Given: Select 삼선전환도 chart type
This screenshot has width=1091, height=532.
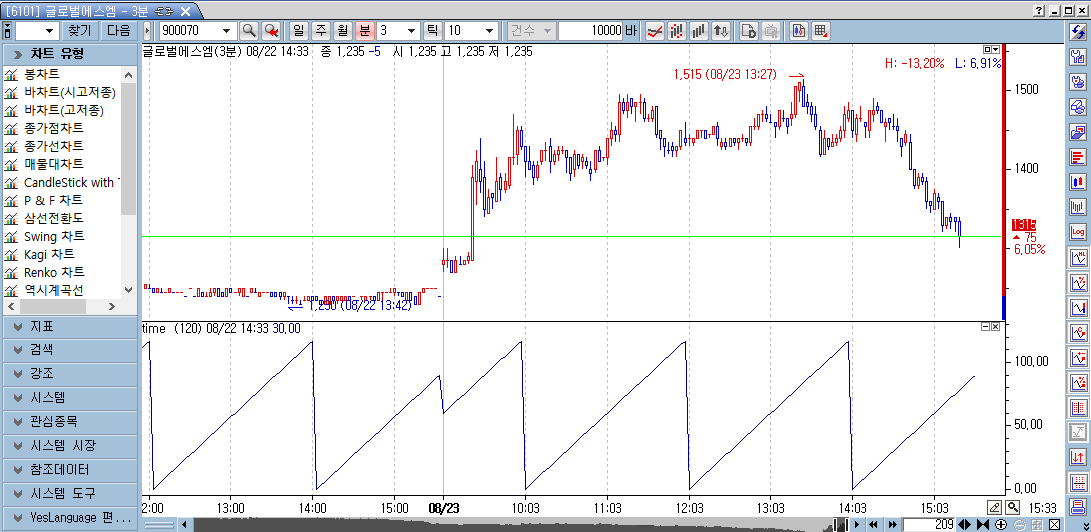Looking at the screenshot, I should (54, 218).
